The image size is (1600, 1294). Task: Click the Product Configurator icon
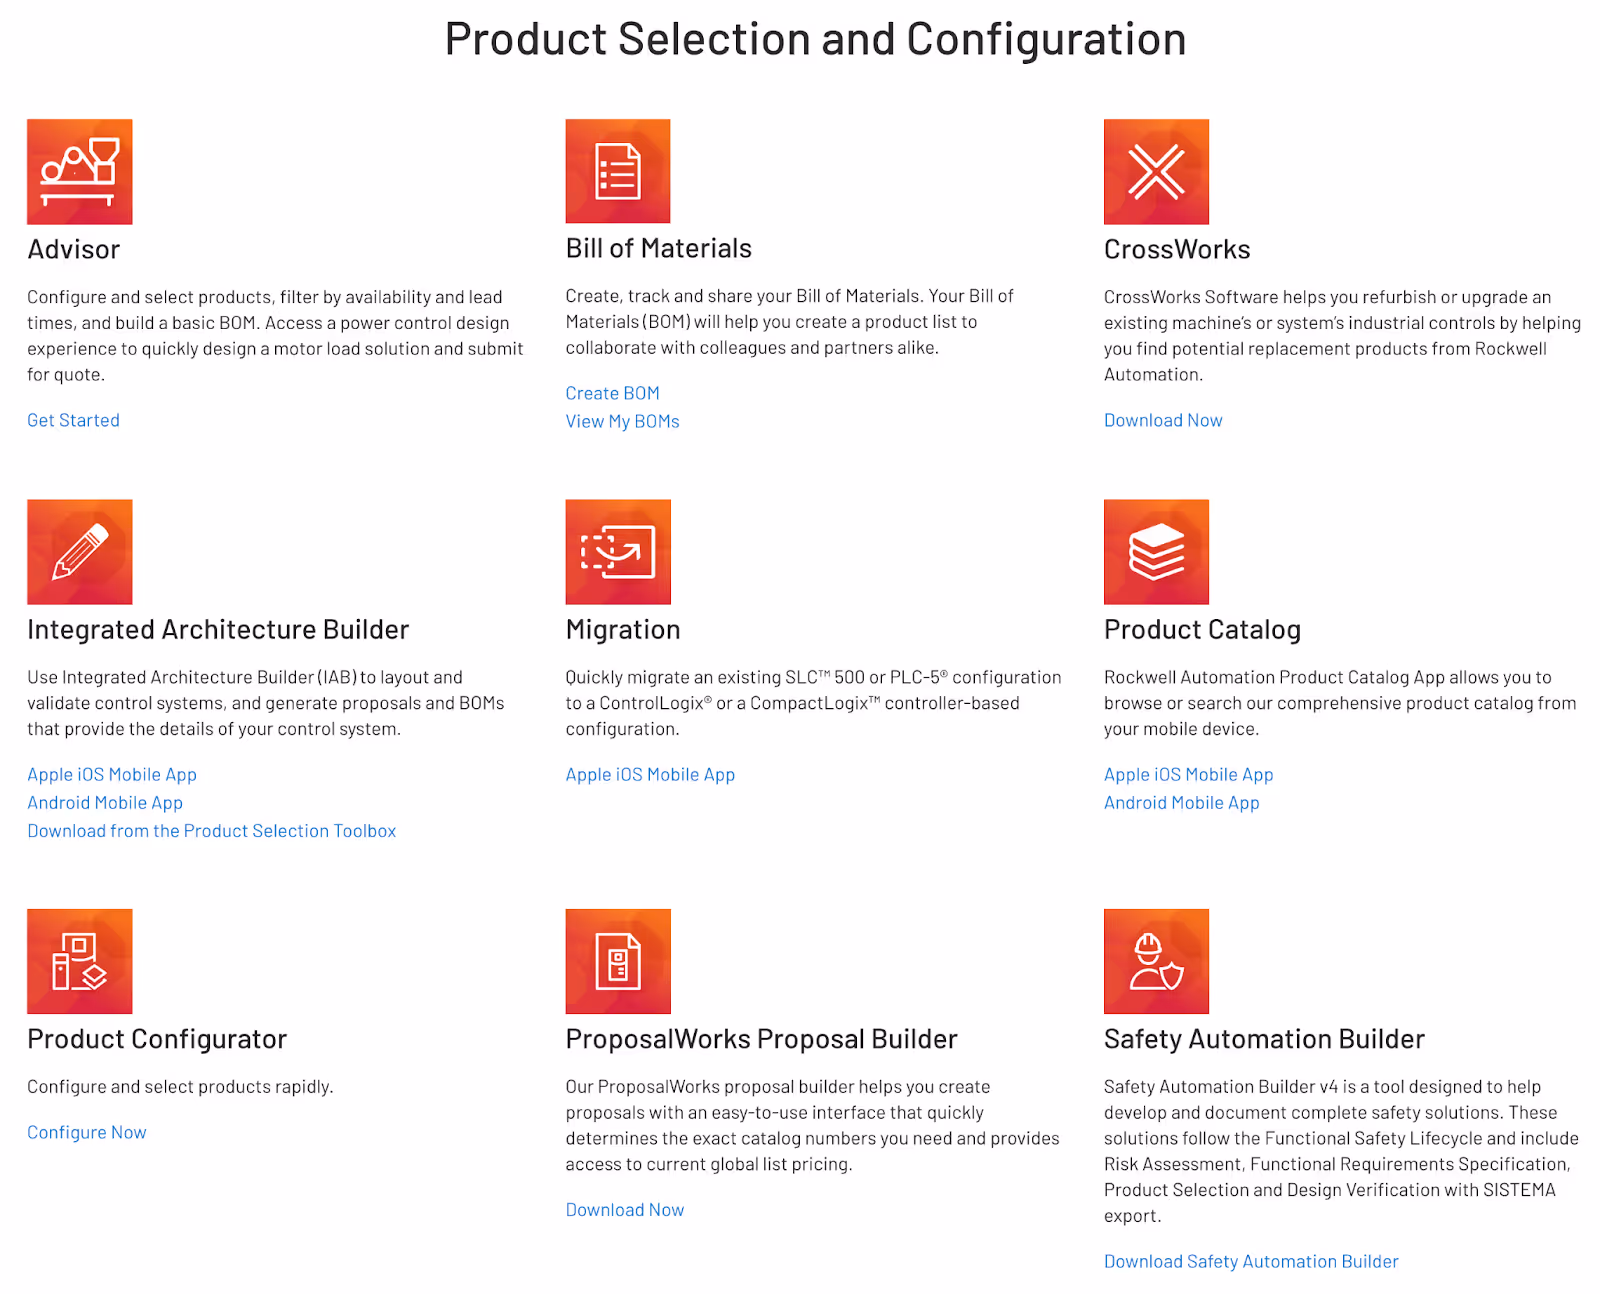point(80,961)
